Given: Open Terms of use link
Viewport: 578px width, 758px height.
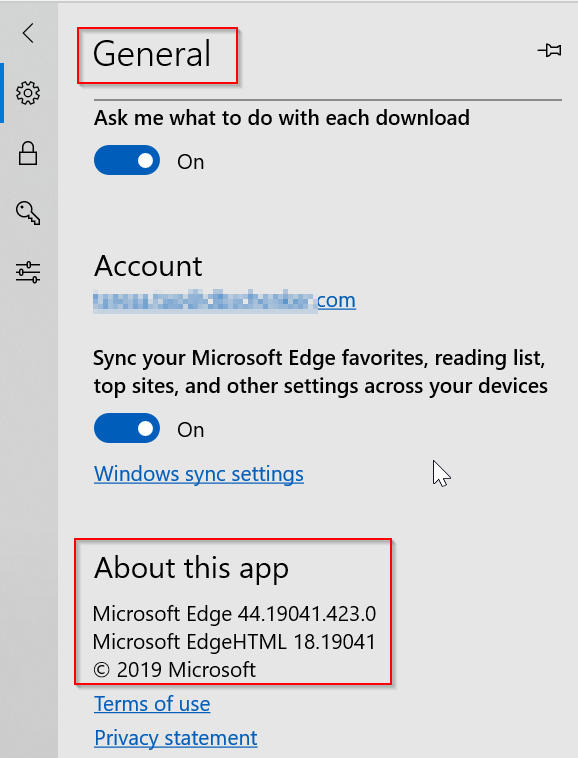Looking at the screenshot, I should pyautogui.click(x=152, y=704).
